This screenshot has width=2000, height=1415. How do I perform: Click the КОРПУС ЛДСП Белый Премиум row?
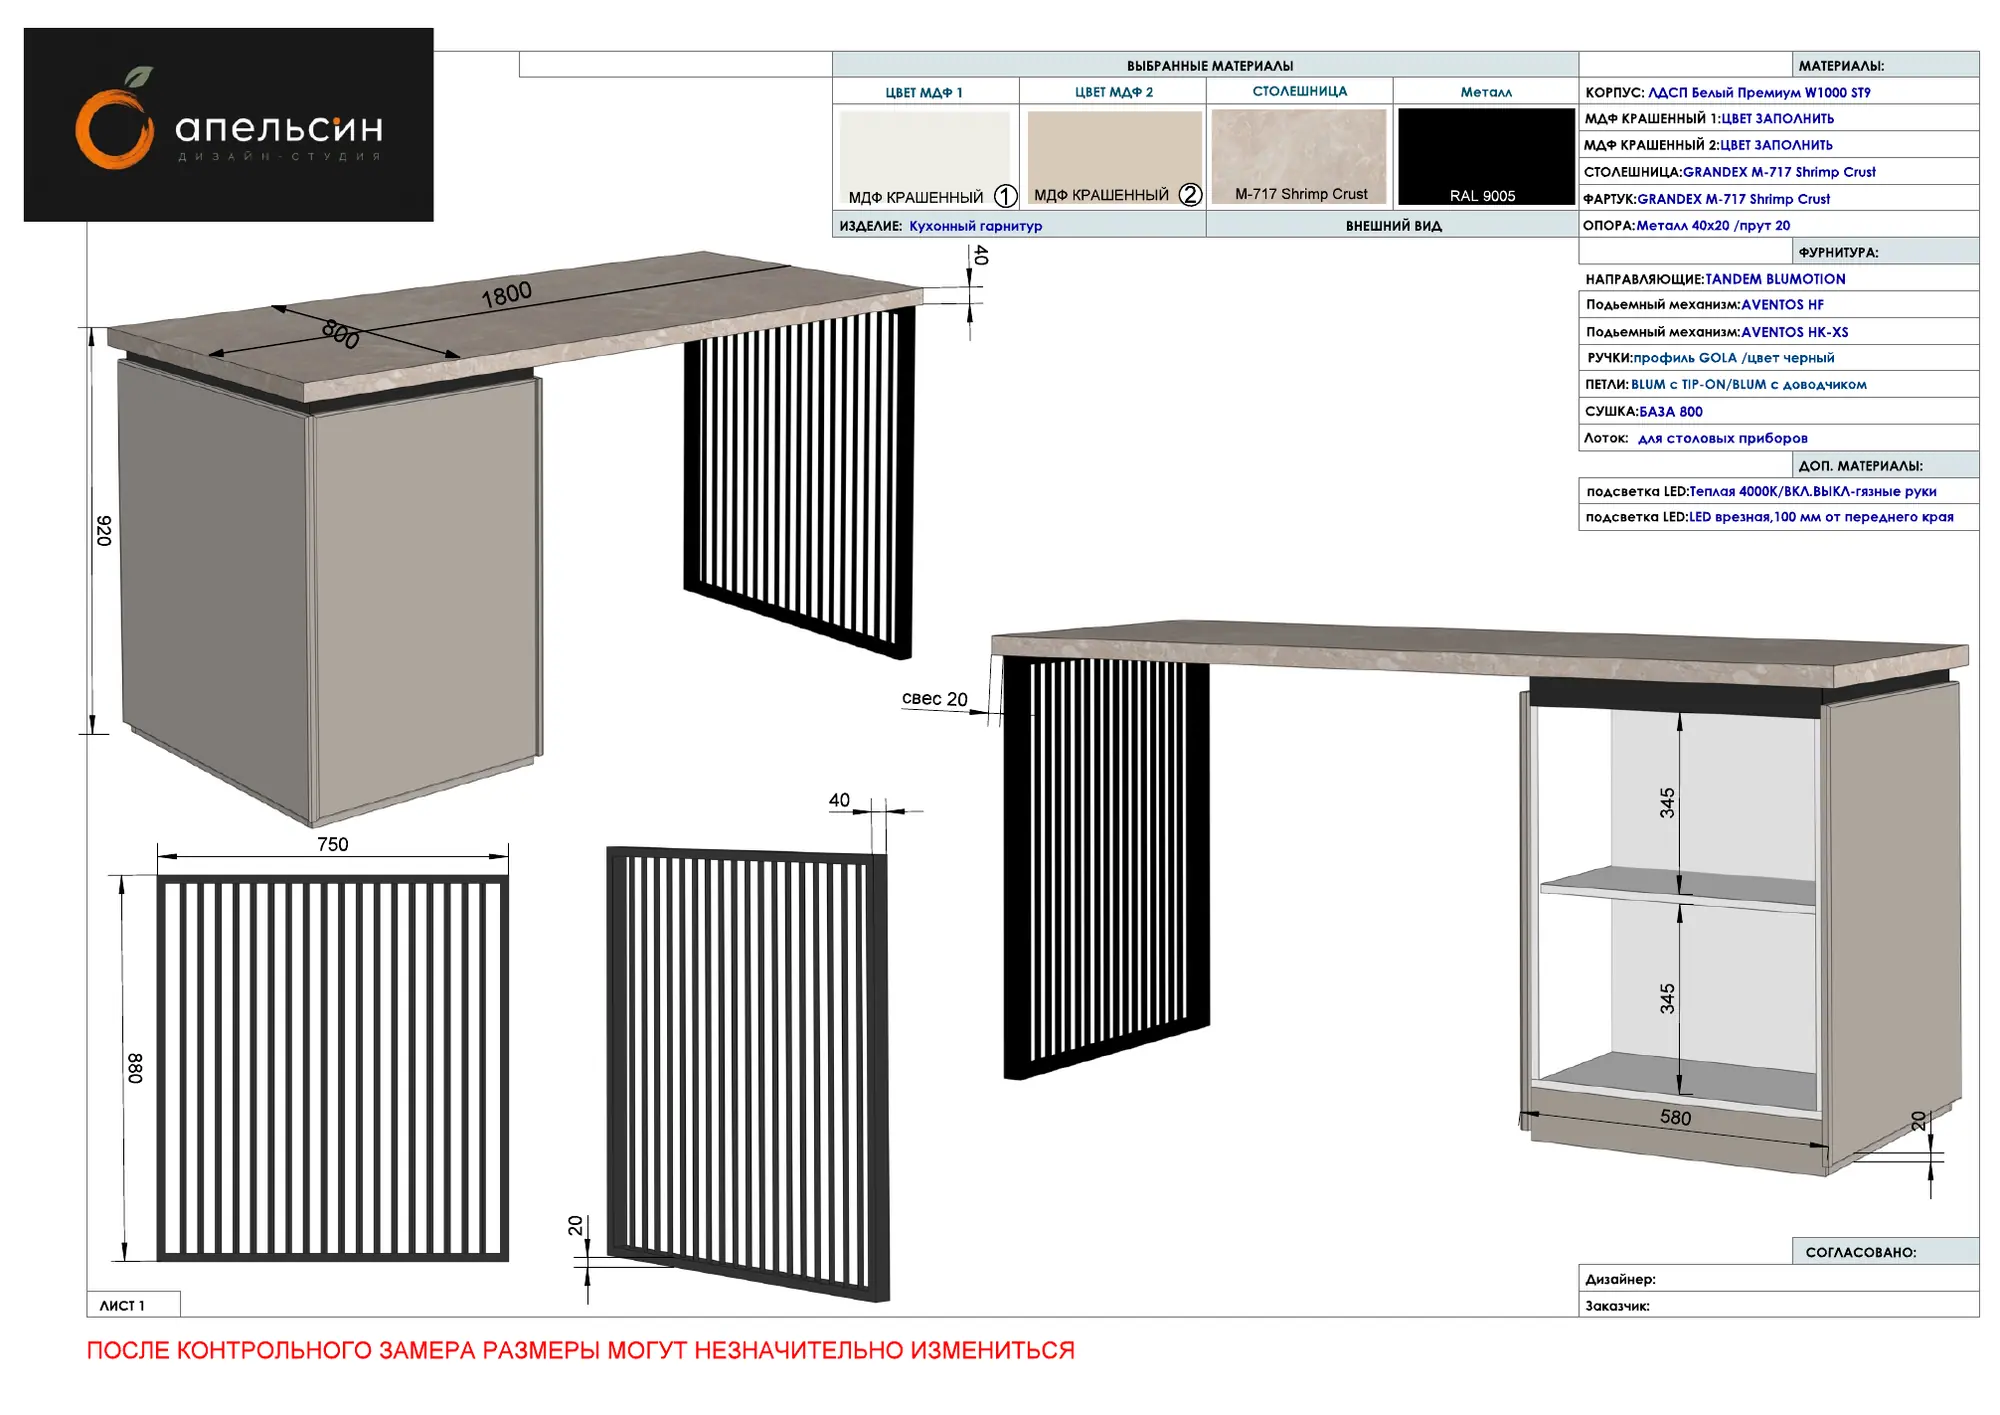coord(1778,92)
